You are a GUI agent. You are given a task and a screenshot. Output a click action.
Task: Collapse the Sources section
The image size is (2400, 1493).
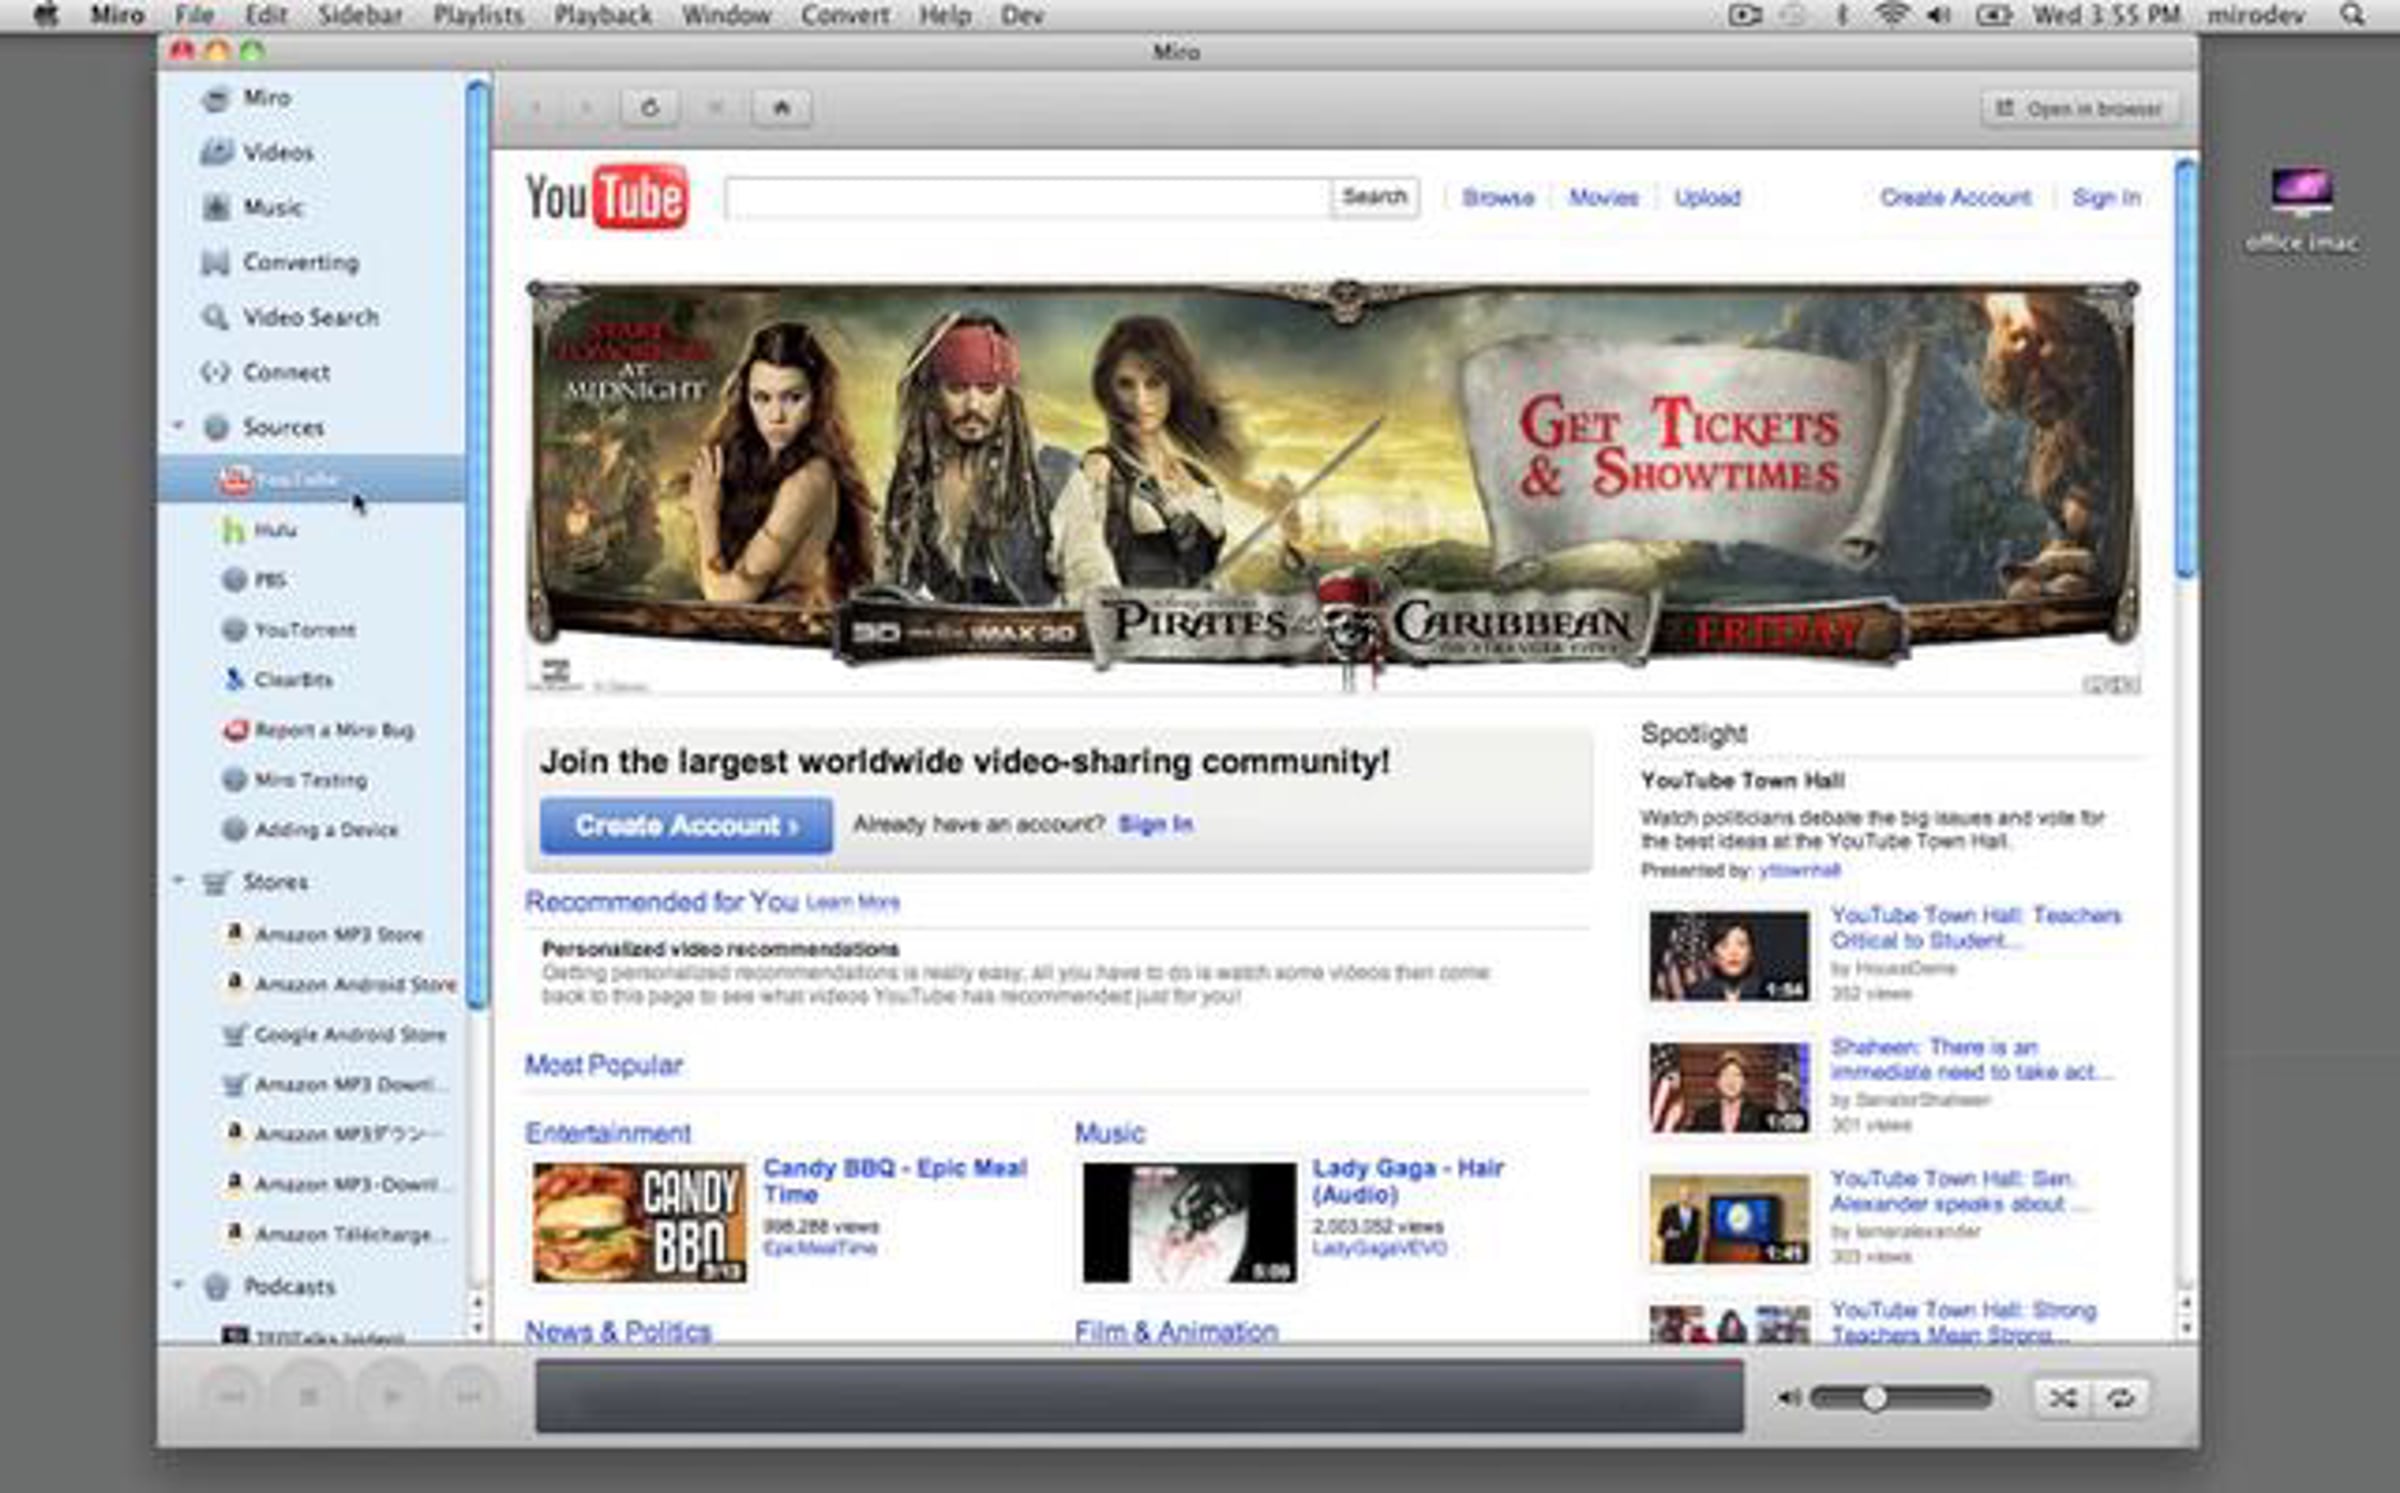pos(179,426)
